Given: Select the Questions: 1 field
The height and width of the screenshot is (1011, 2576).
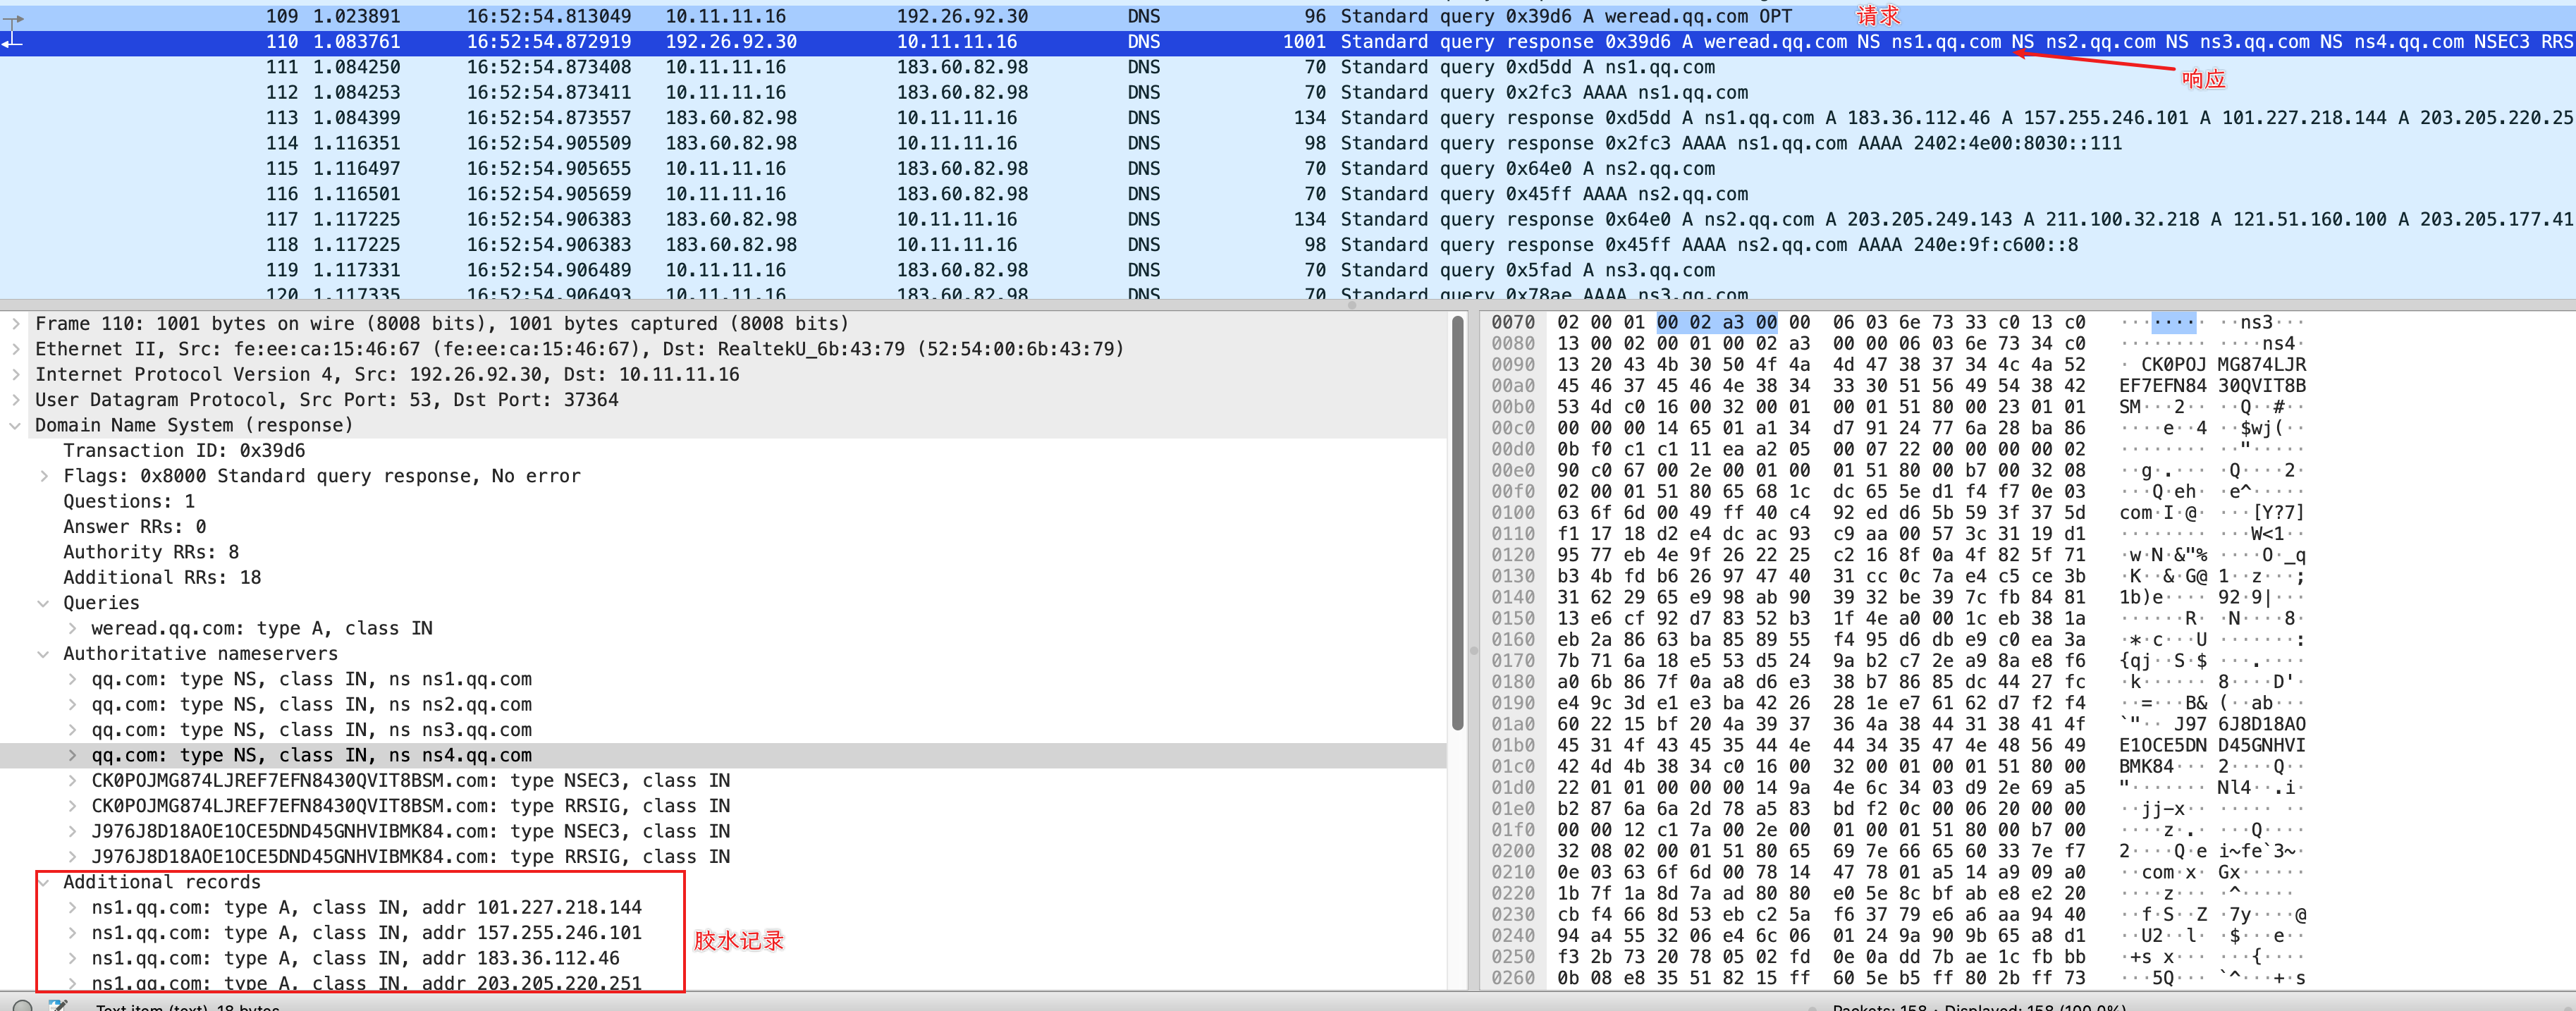Looking at the screenshot, I should pos(129,502).
